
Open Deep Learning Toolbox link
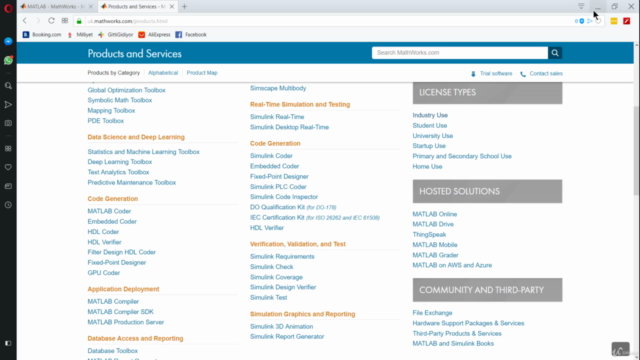[x=120, y=162]
